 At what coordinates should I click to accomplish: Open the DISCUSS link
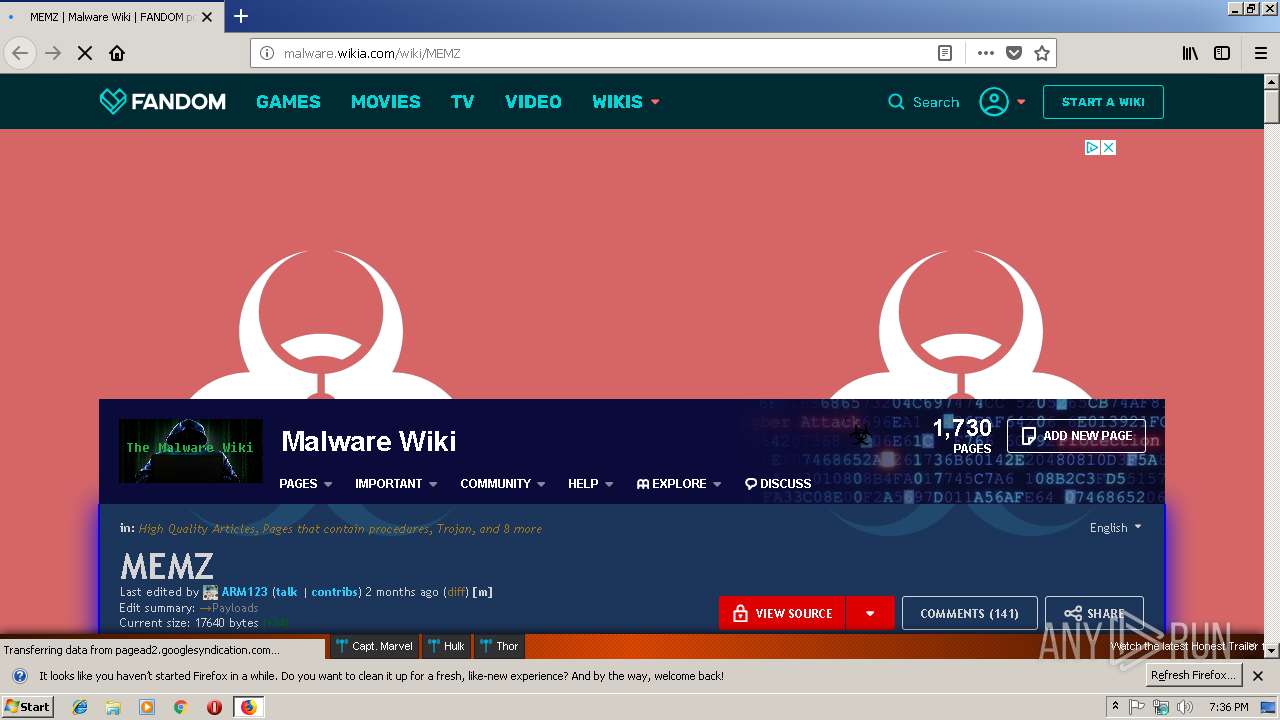778,483
